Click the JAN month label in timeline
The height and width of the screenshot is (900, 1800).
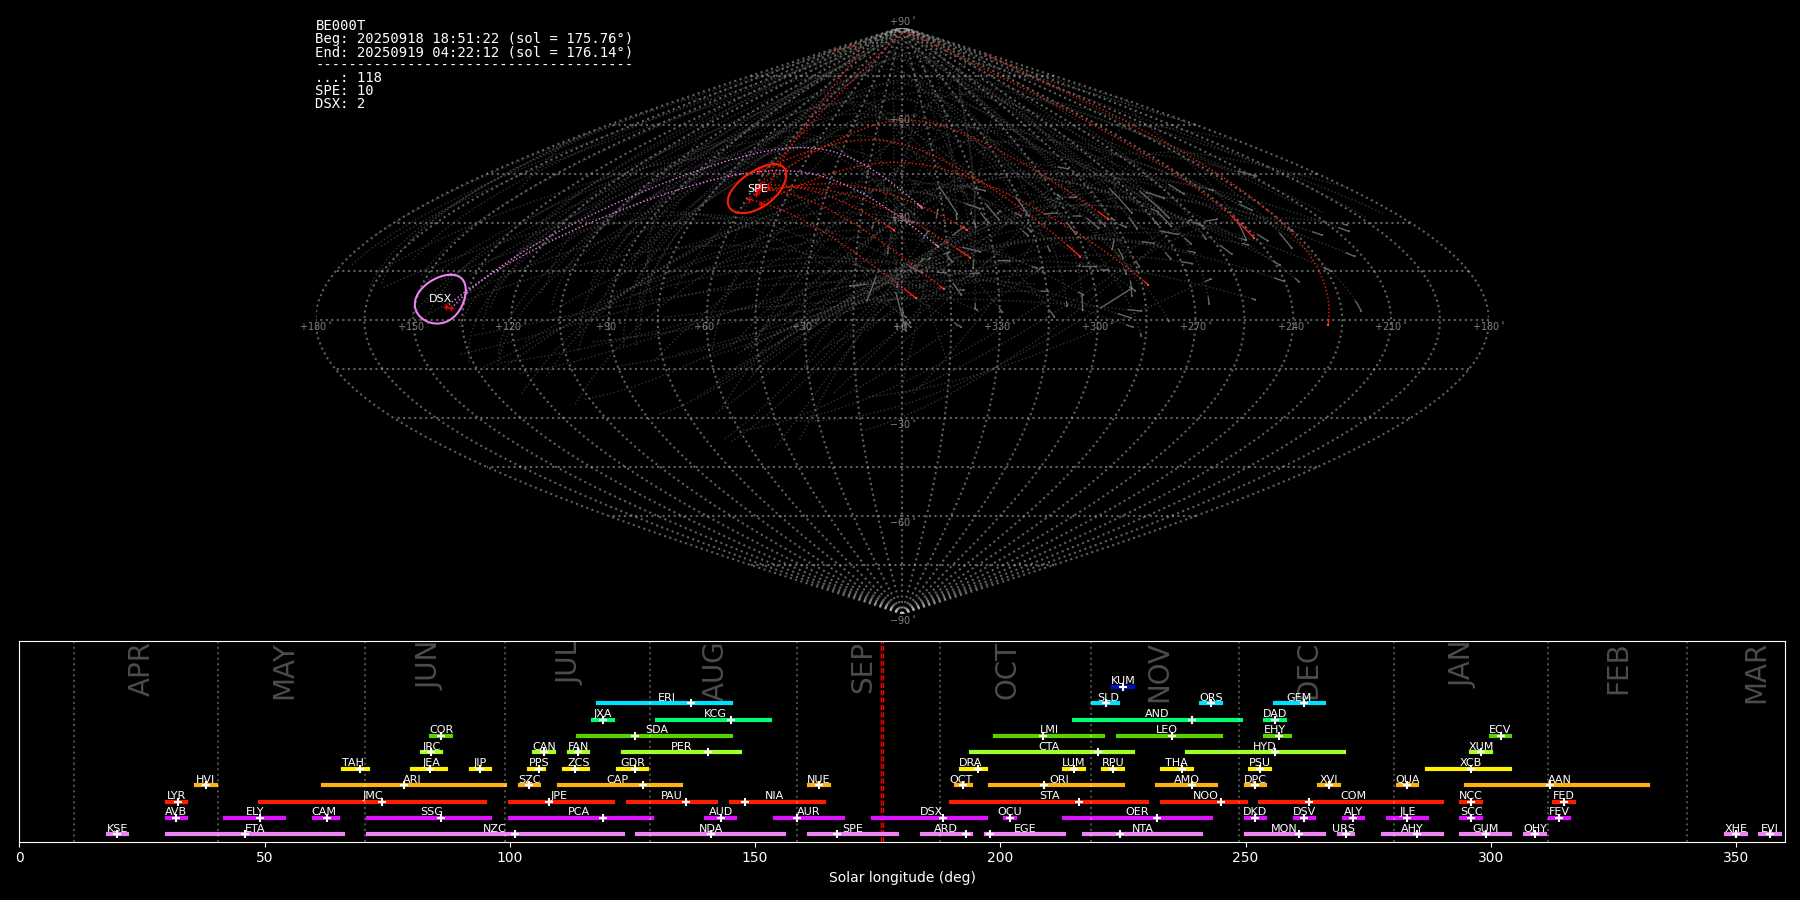pyautogui.click(x=1460, y=664)
